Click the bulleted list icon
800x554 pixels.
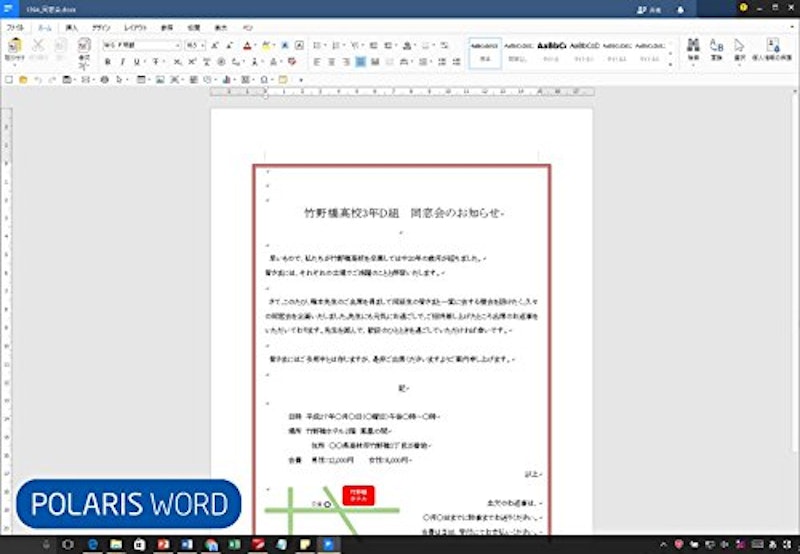coord(317,45)
